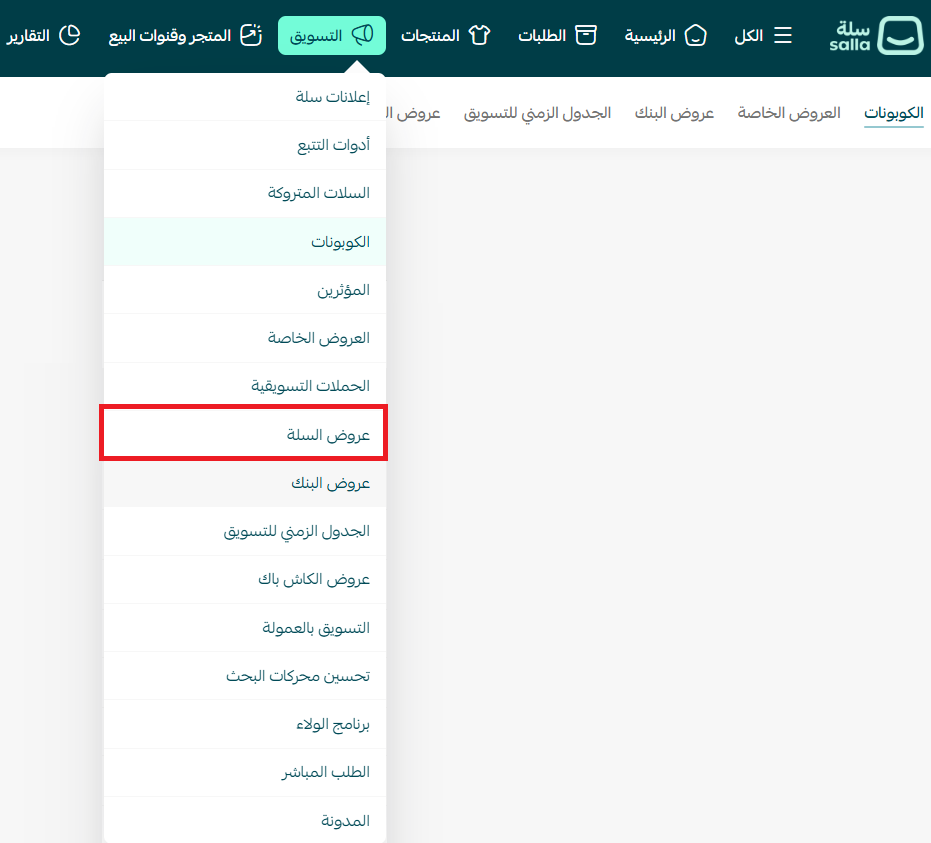Click the megaphone icon in التسويق

363,36
